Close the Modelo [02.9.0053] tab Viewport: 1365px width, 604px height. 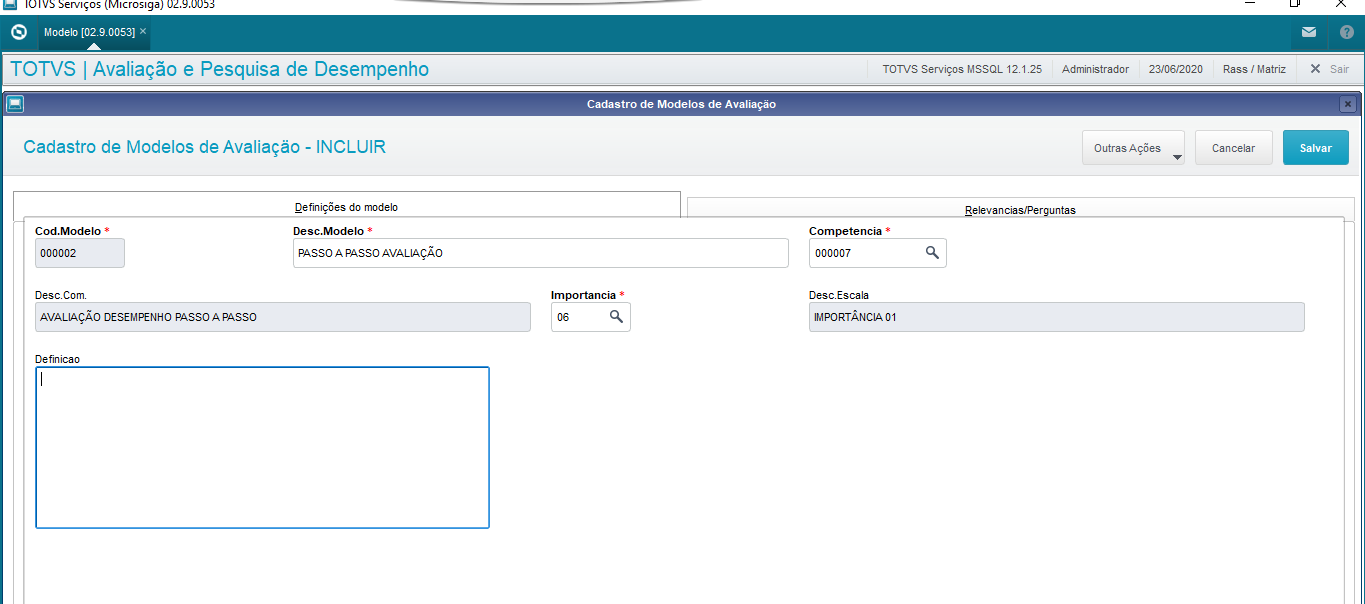pyautogui.click(x=143, y=32)
